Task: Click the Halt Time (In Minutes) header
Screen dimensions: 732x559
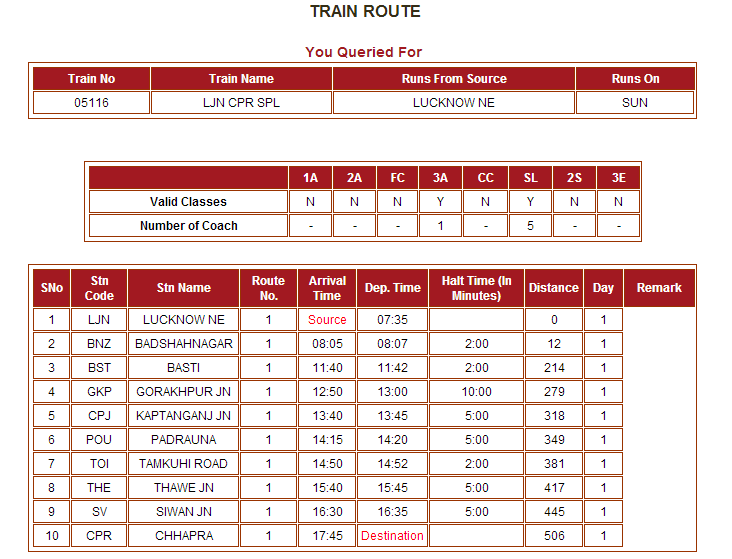Action: [x=477, y=288]
